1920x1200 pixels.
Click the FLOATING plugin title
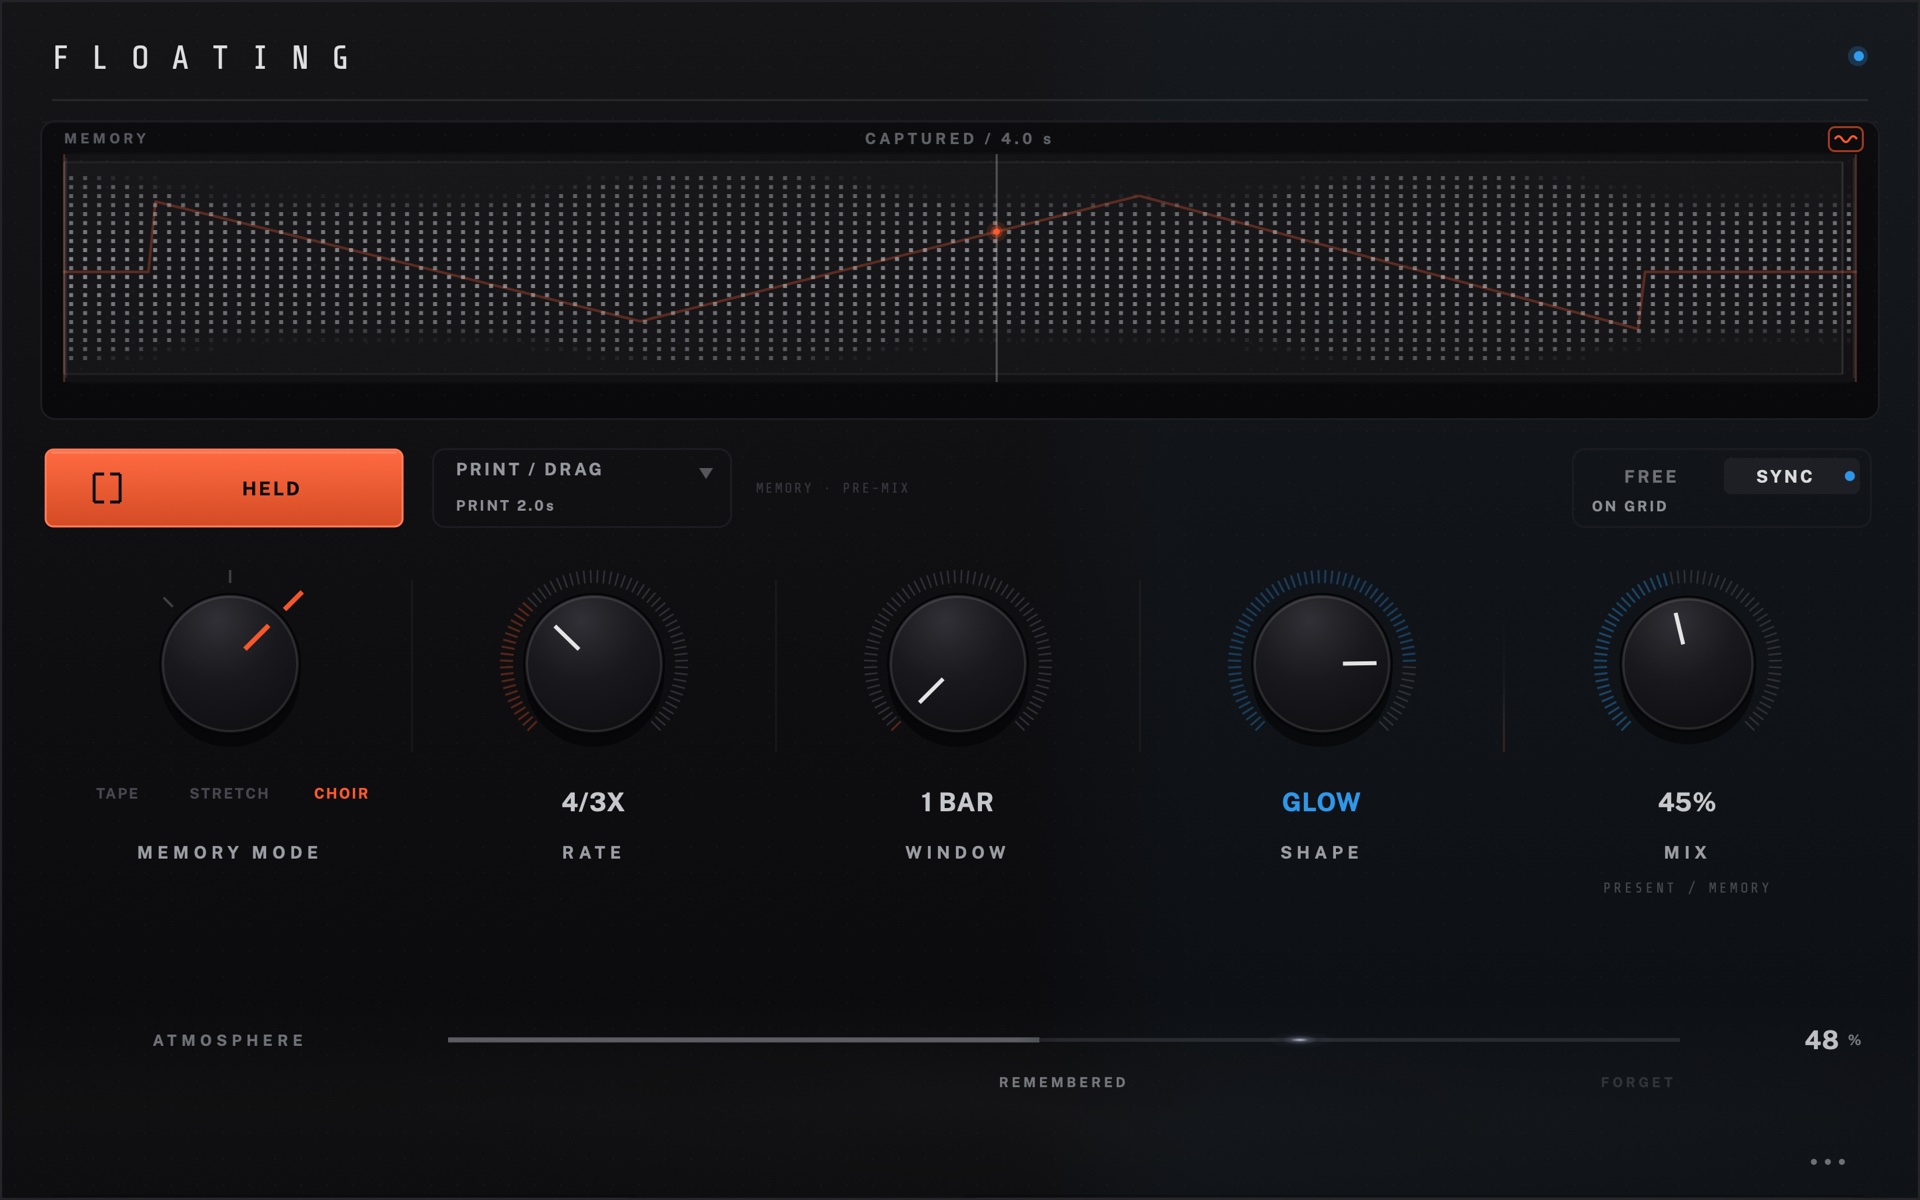(203, 57)
